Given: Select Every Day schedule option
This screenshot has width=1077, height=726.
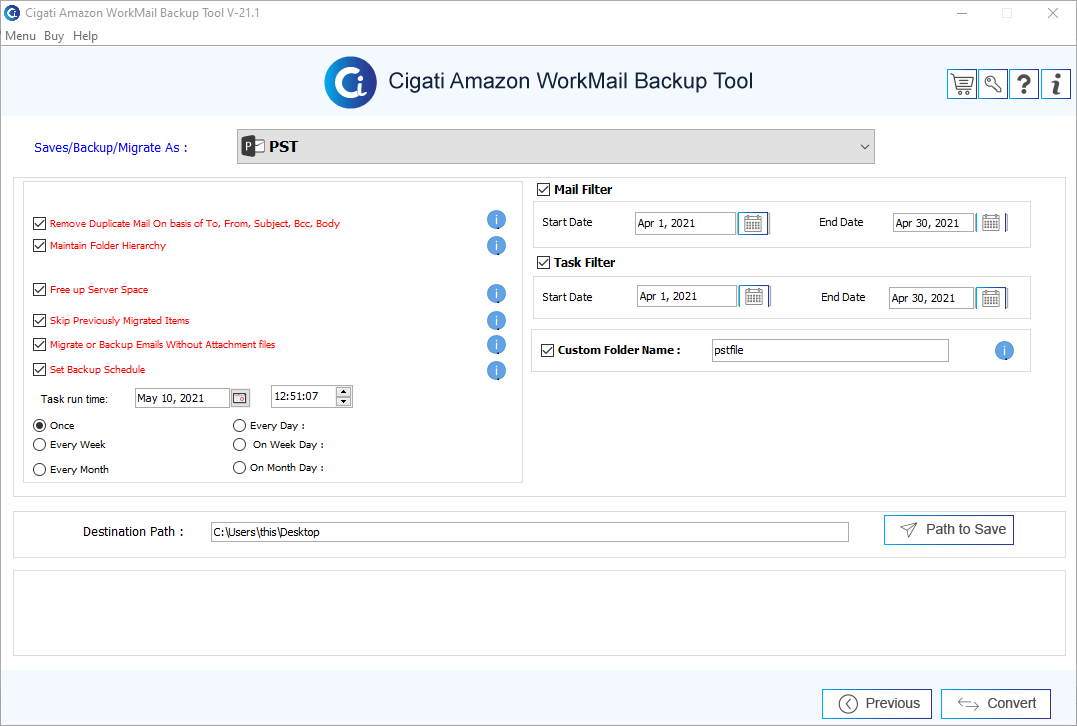Looking at the screenshot, I should point(240,426).
